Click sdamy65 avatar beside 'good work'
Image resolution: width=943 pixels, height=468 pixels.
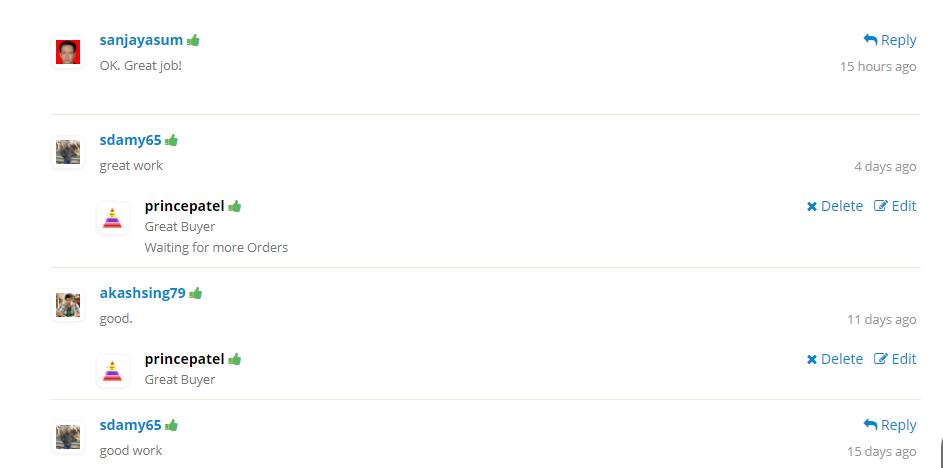[68, 437]
